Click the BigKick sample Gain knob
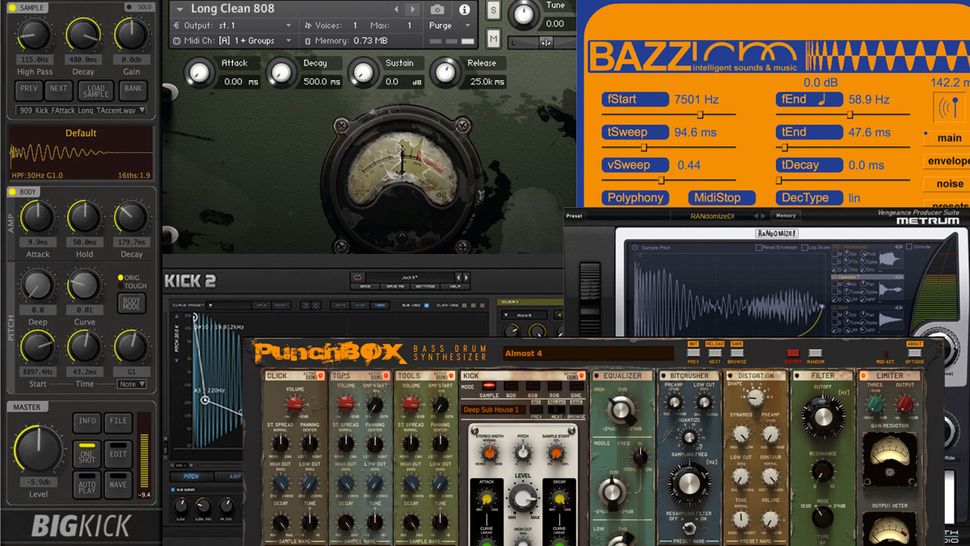970x546 pixels. coord(131,34)
